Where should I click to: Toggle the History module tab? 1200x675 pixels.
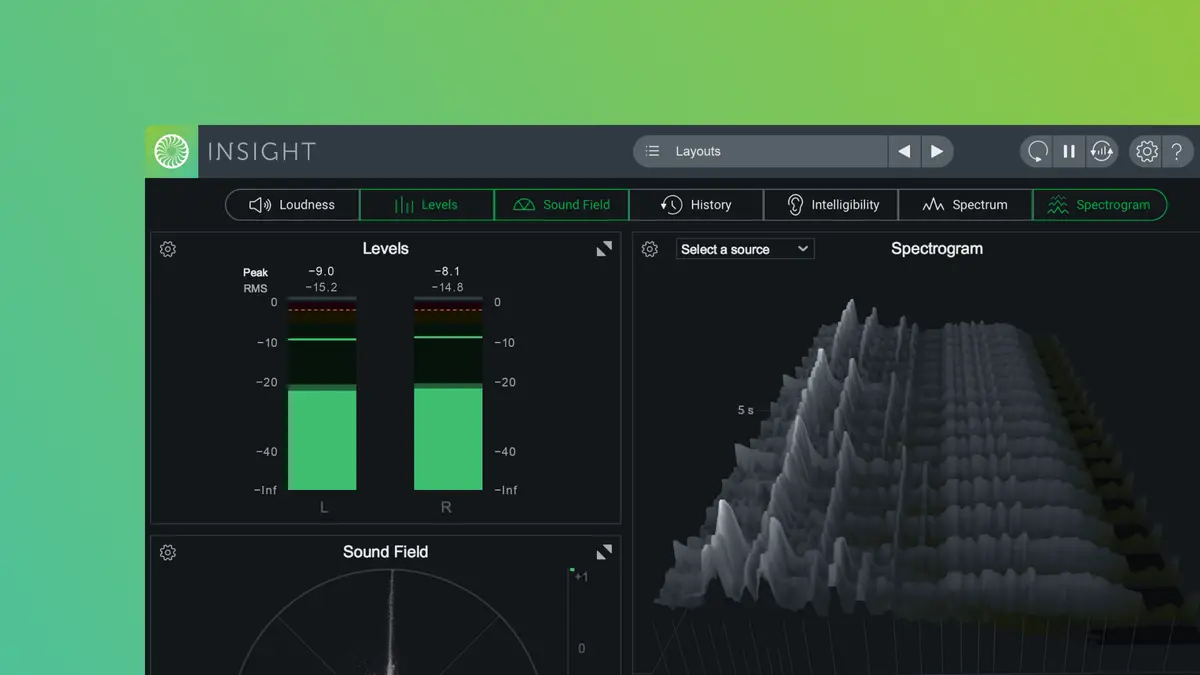pos(696,204)
